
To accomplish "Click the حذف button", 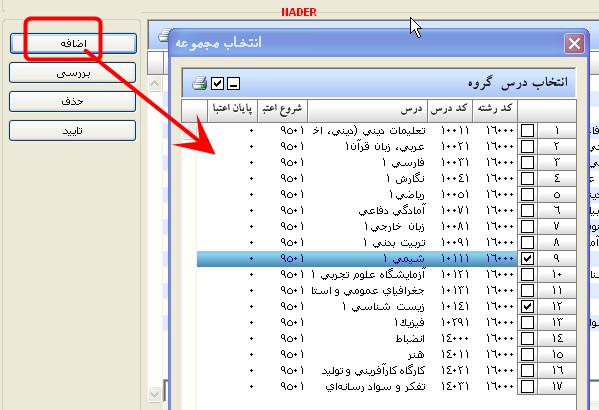I will [73, 102].
